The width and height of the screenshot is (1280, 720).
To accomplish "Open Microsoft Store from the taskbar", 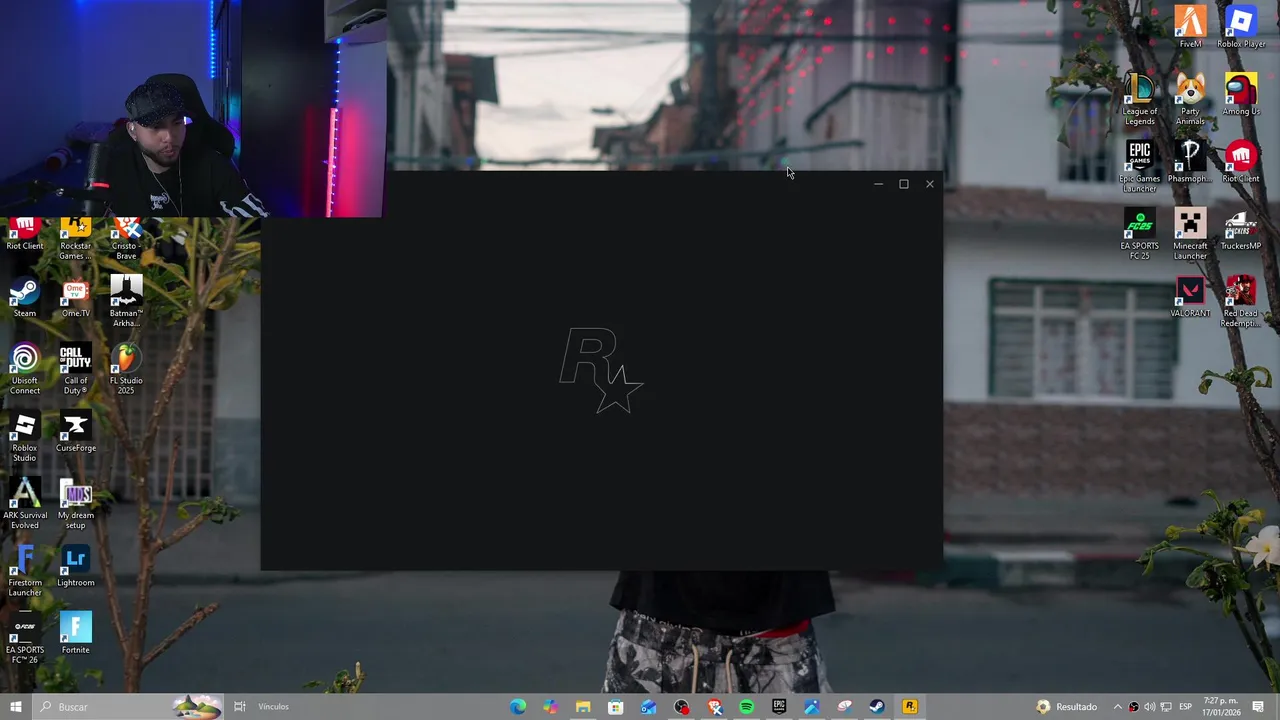I will (616, 707).
